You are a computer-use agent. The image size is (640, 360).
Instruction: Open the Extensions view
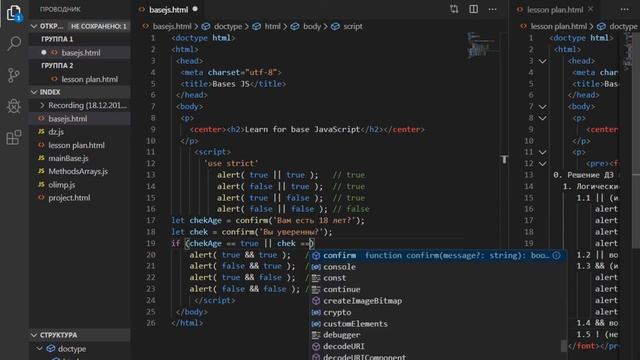pyautogui.click(x=14, y=138)
